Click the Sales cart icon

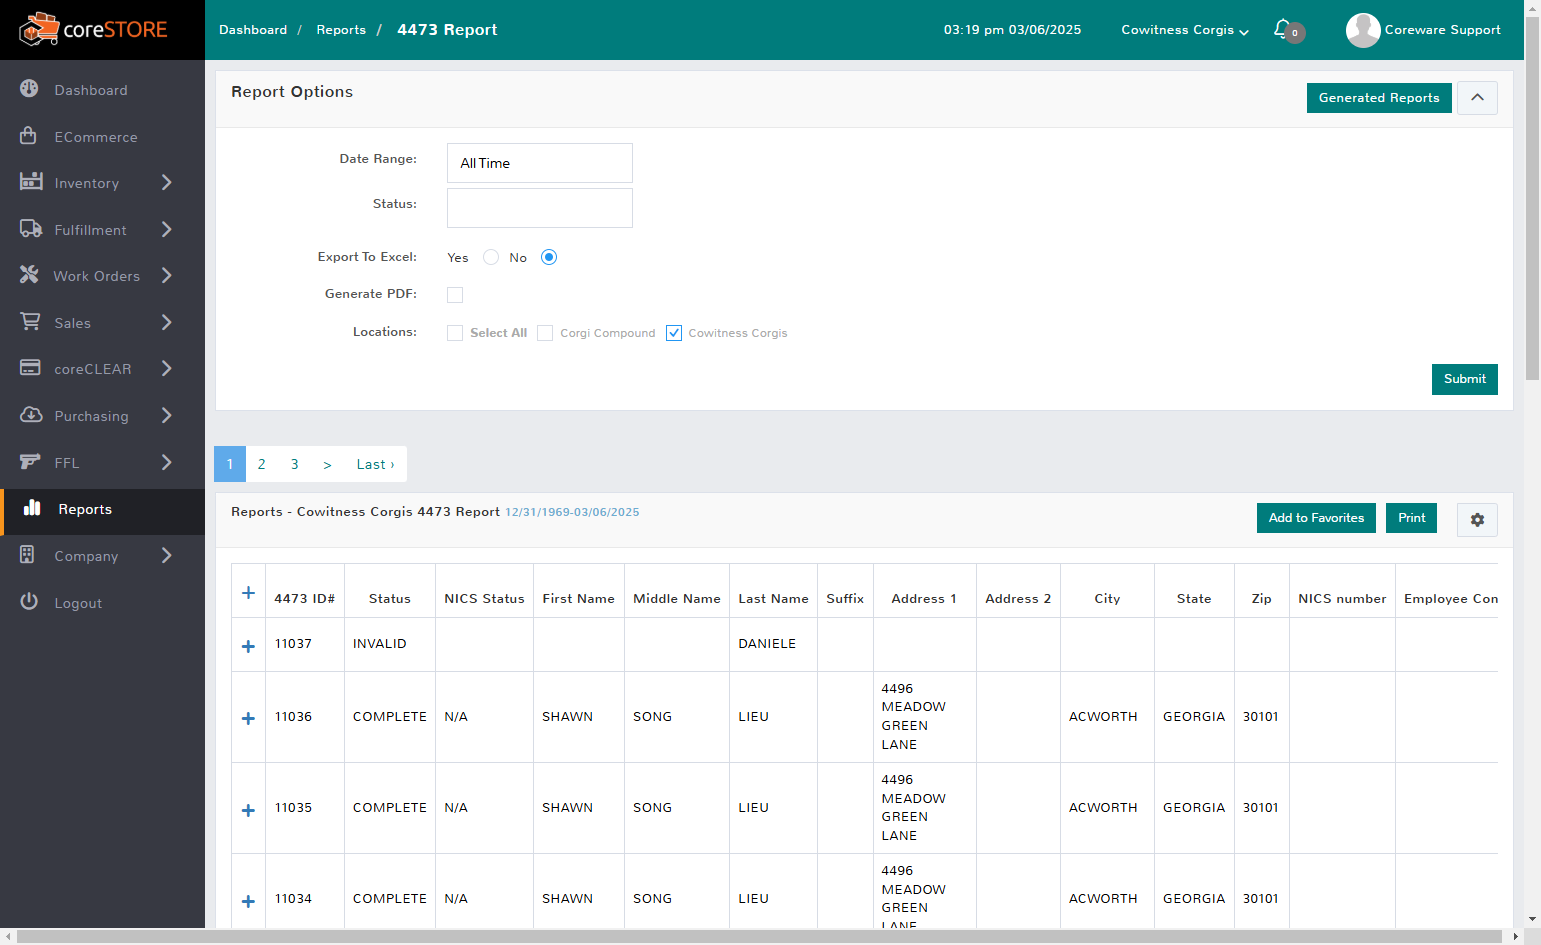(x=31, y=322)
